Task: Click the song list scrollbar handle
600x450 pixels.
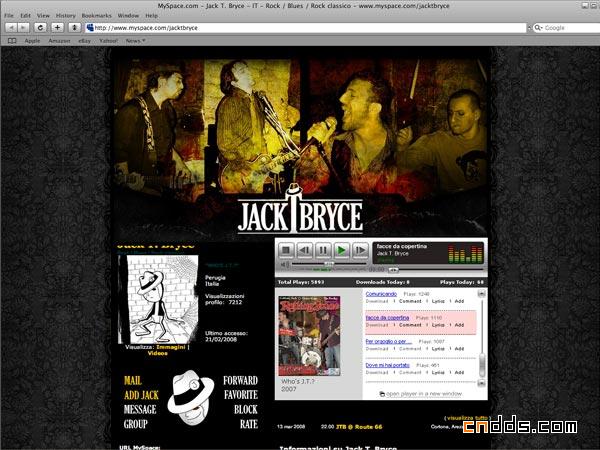Action: click(482, 364)
